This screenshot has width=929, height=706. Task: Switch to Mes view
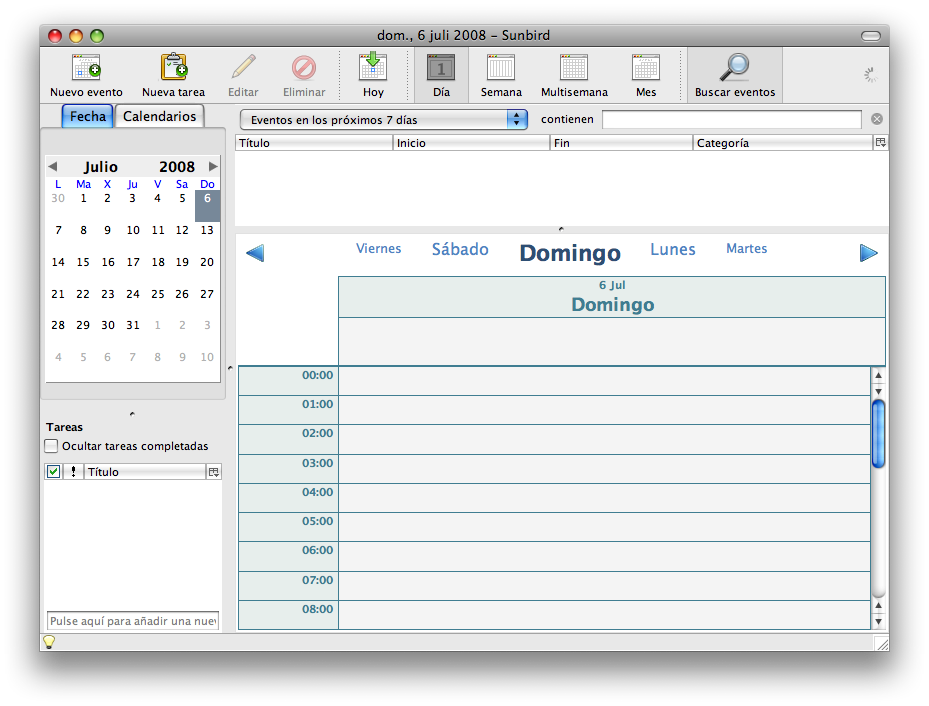[x=646, y=75]
